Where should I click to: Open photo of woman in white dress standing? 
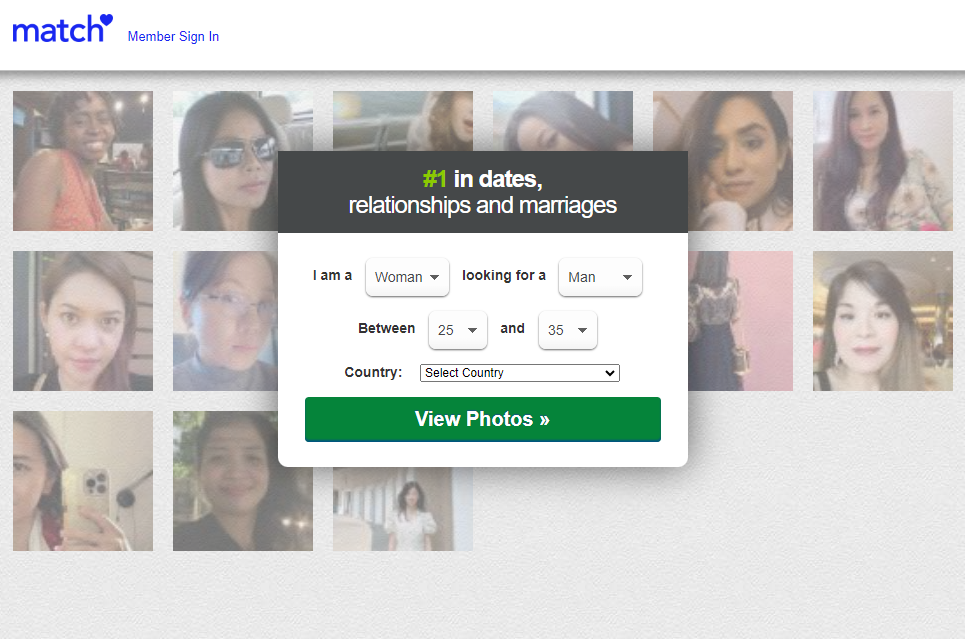pos(403,510)
